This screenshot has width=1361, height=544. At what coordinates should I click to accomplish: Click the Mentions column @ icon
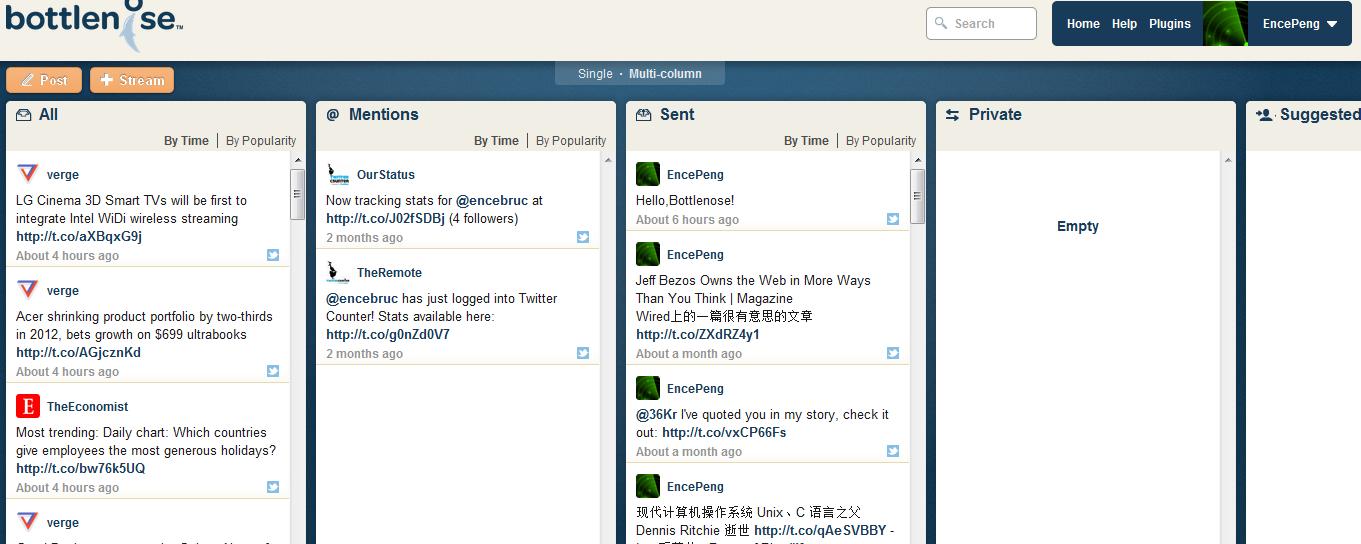(333, 115)
